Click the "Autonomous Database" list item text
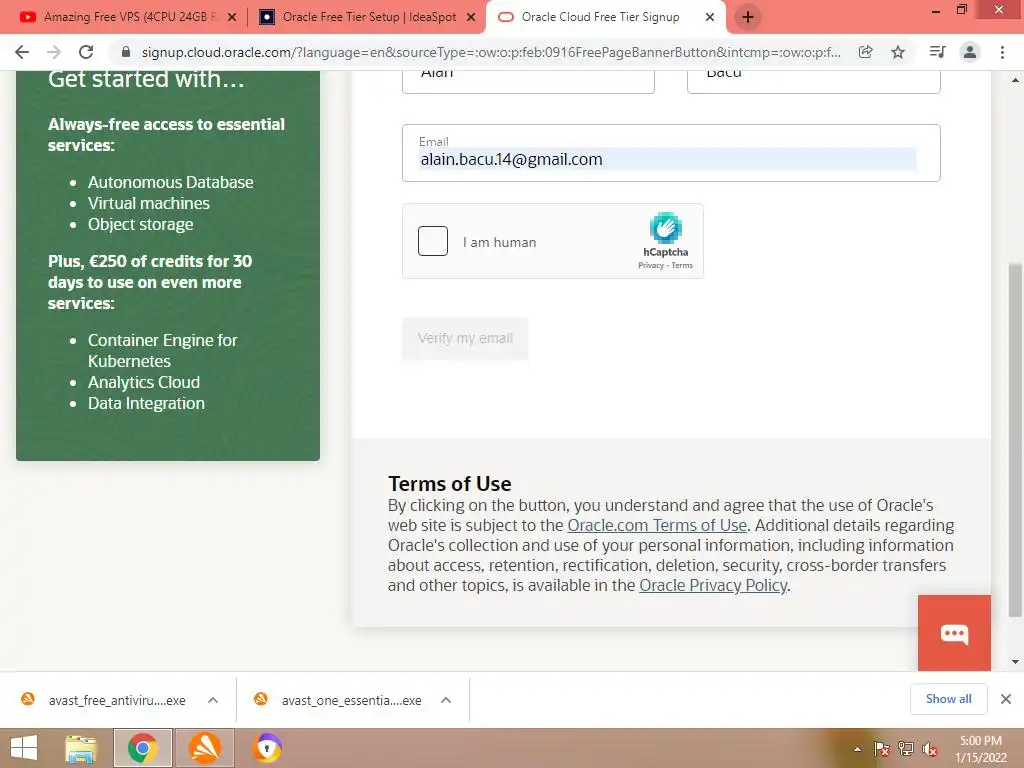 (170, 182)
